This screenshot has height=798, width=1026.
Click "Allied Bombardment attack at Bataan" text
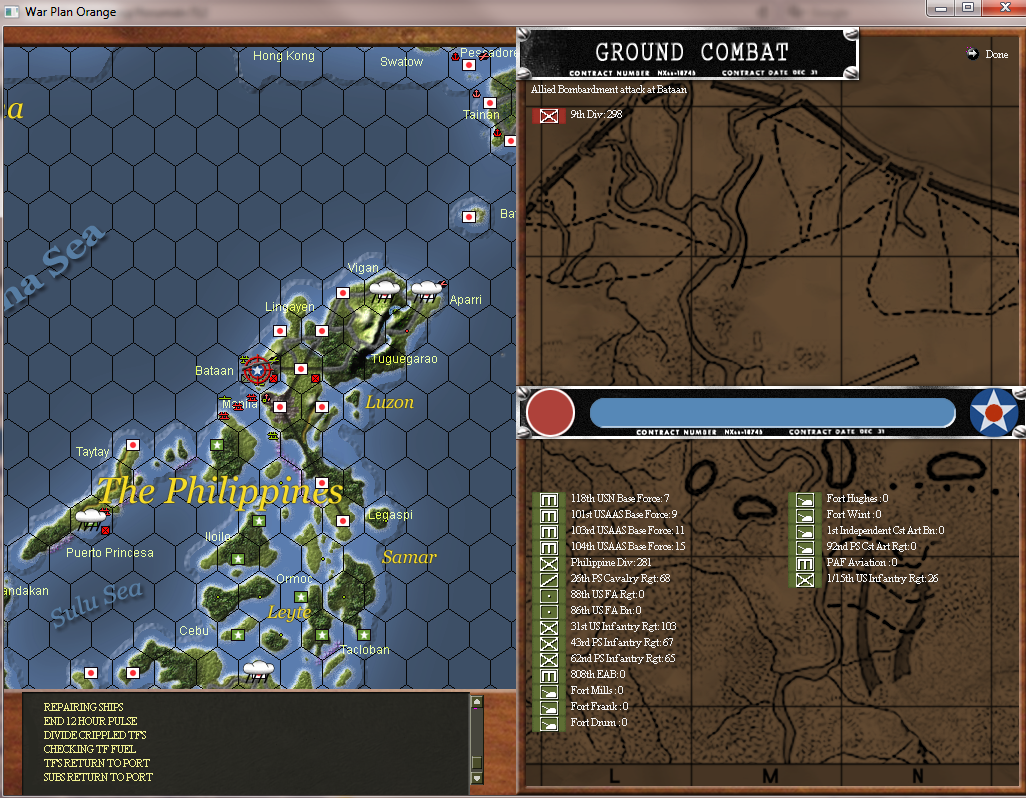(x=609, y=90)
